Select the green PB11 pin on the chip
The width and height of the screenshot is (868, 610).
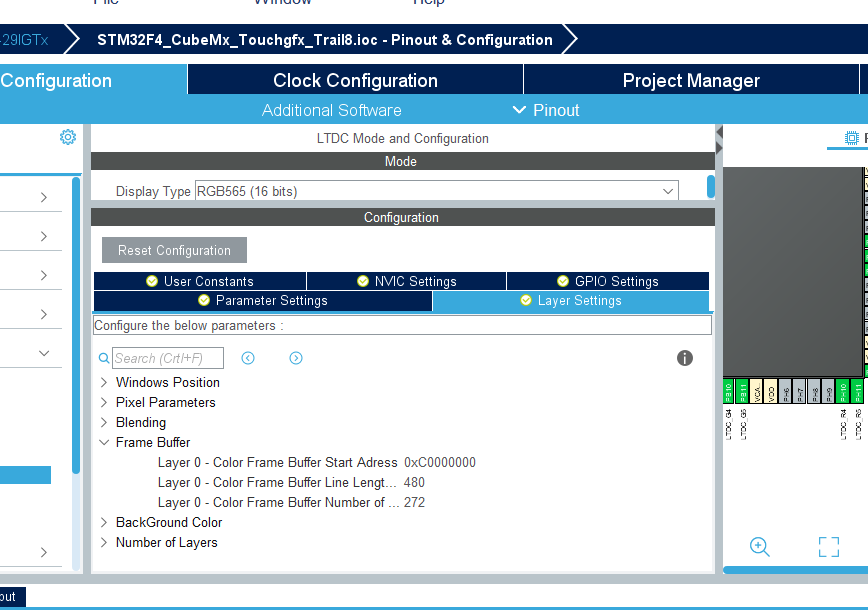click(x=742, y=391)
